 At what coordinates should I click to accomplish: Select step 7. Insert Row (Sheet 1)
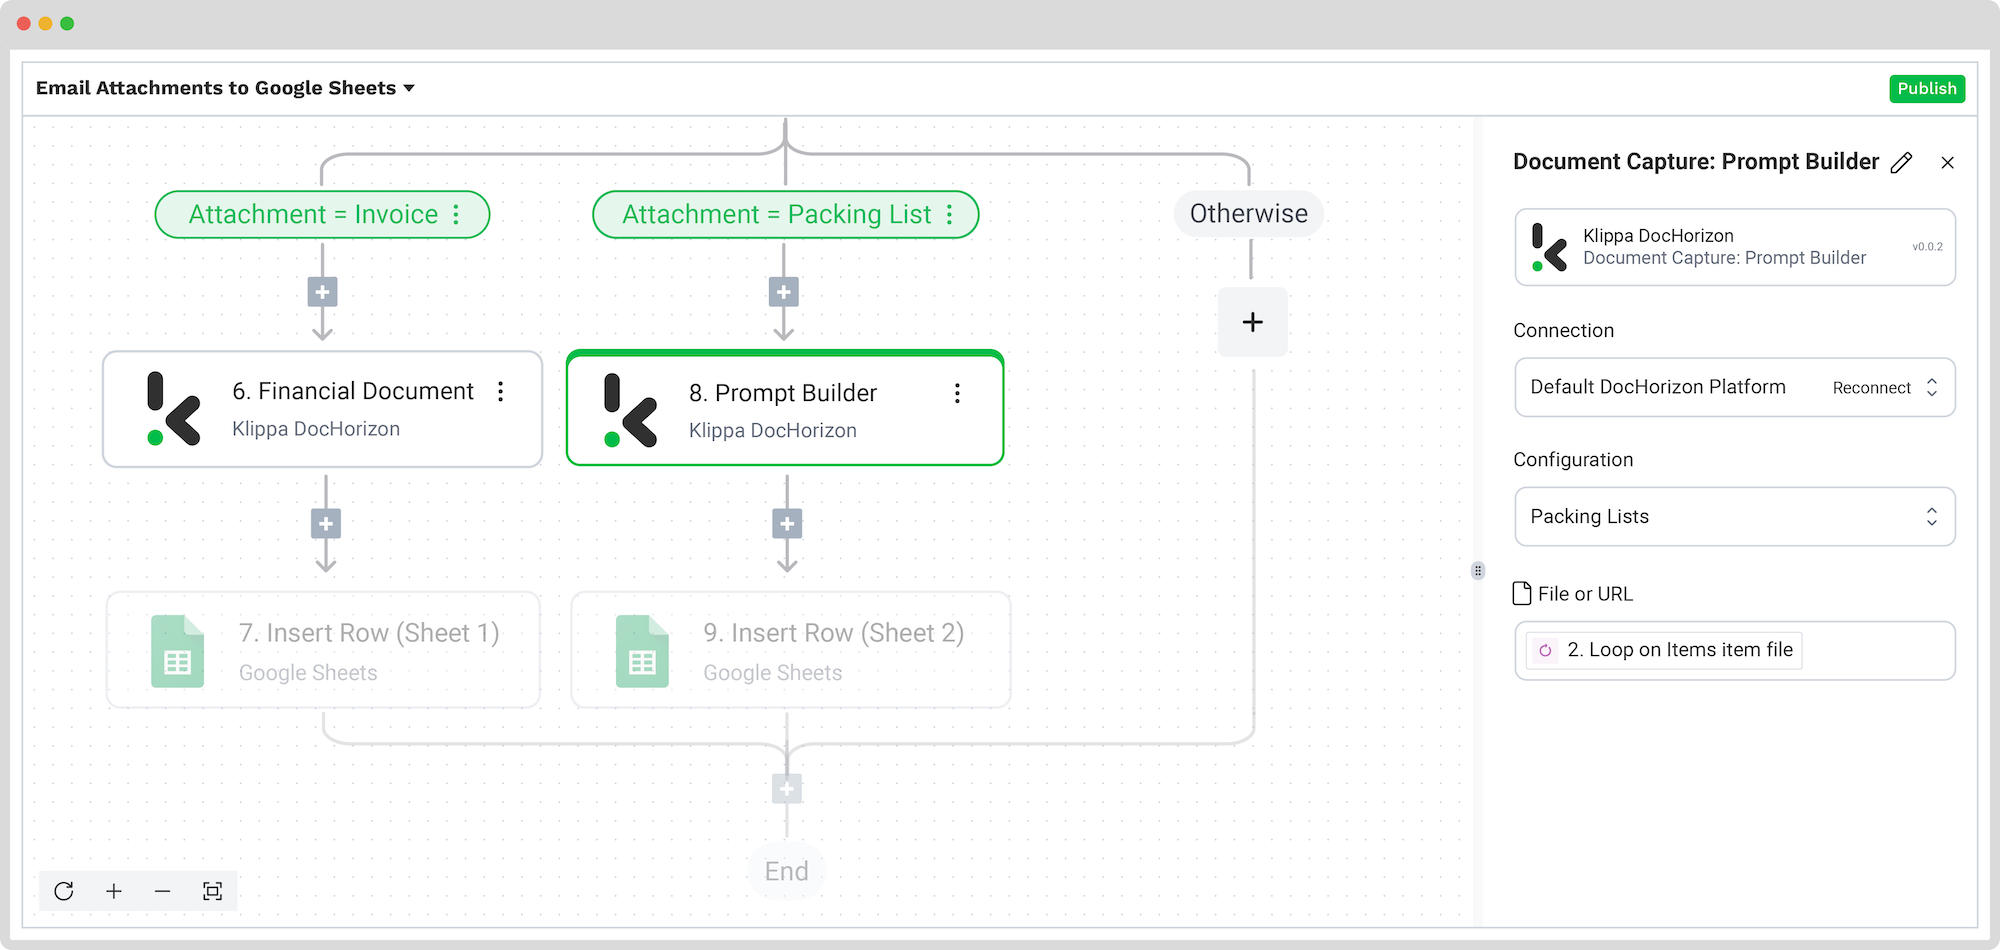(x=323, y=650)
